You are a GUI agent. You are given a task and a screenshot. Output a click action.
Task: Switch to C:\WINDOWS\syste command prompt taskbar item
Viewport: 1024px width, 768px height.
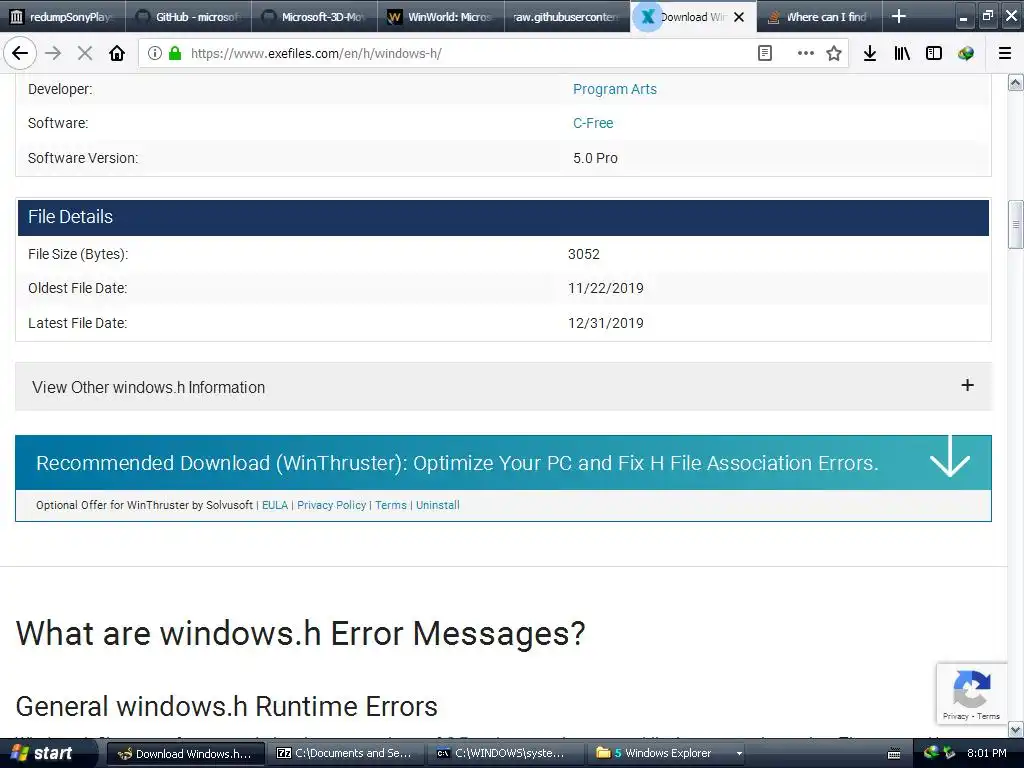click(504, 754)
